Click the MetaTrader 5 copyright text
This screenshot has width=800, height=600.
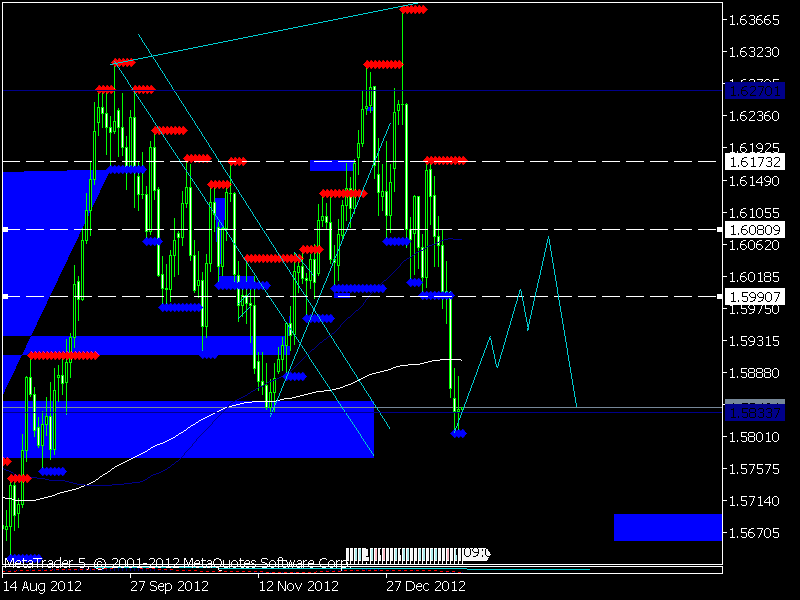[177, 563]
